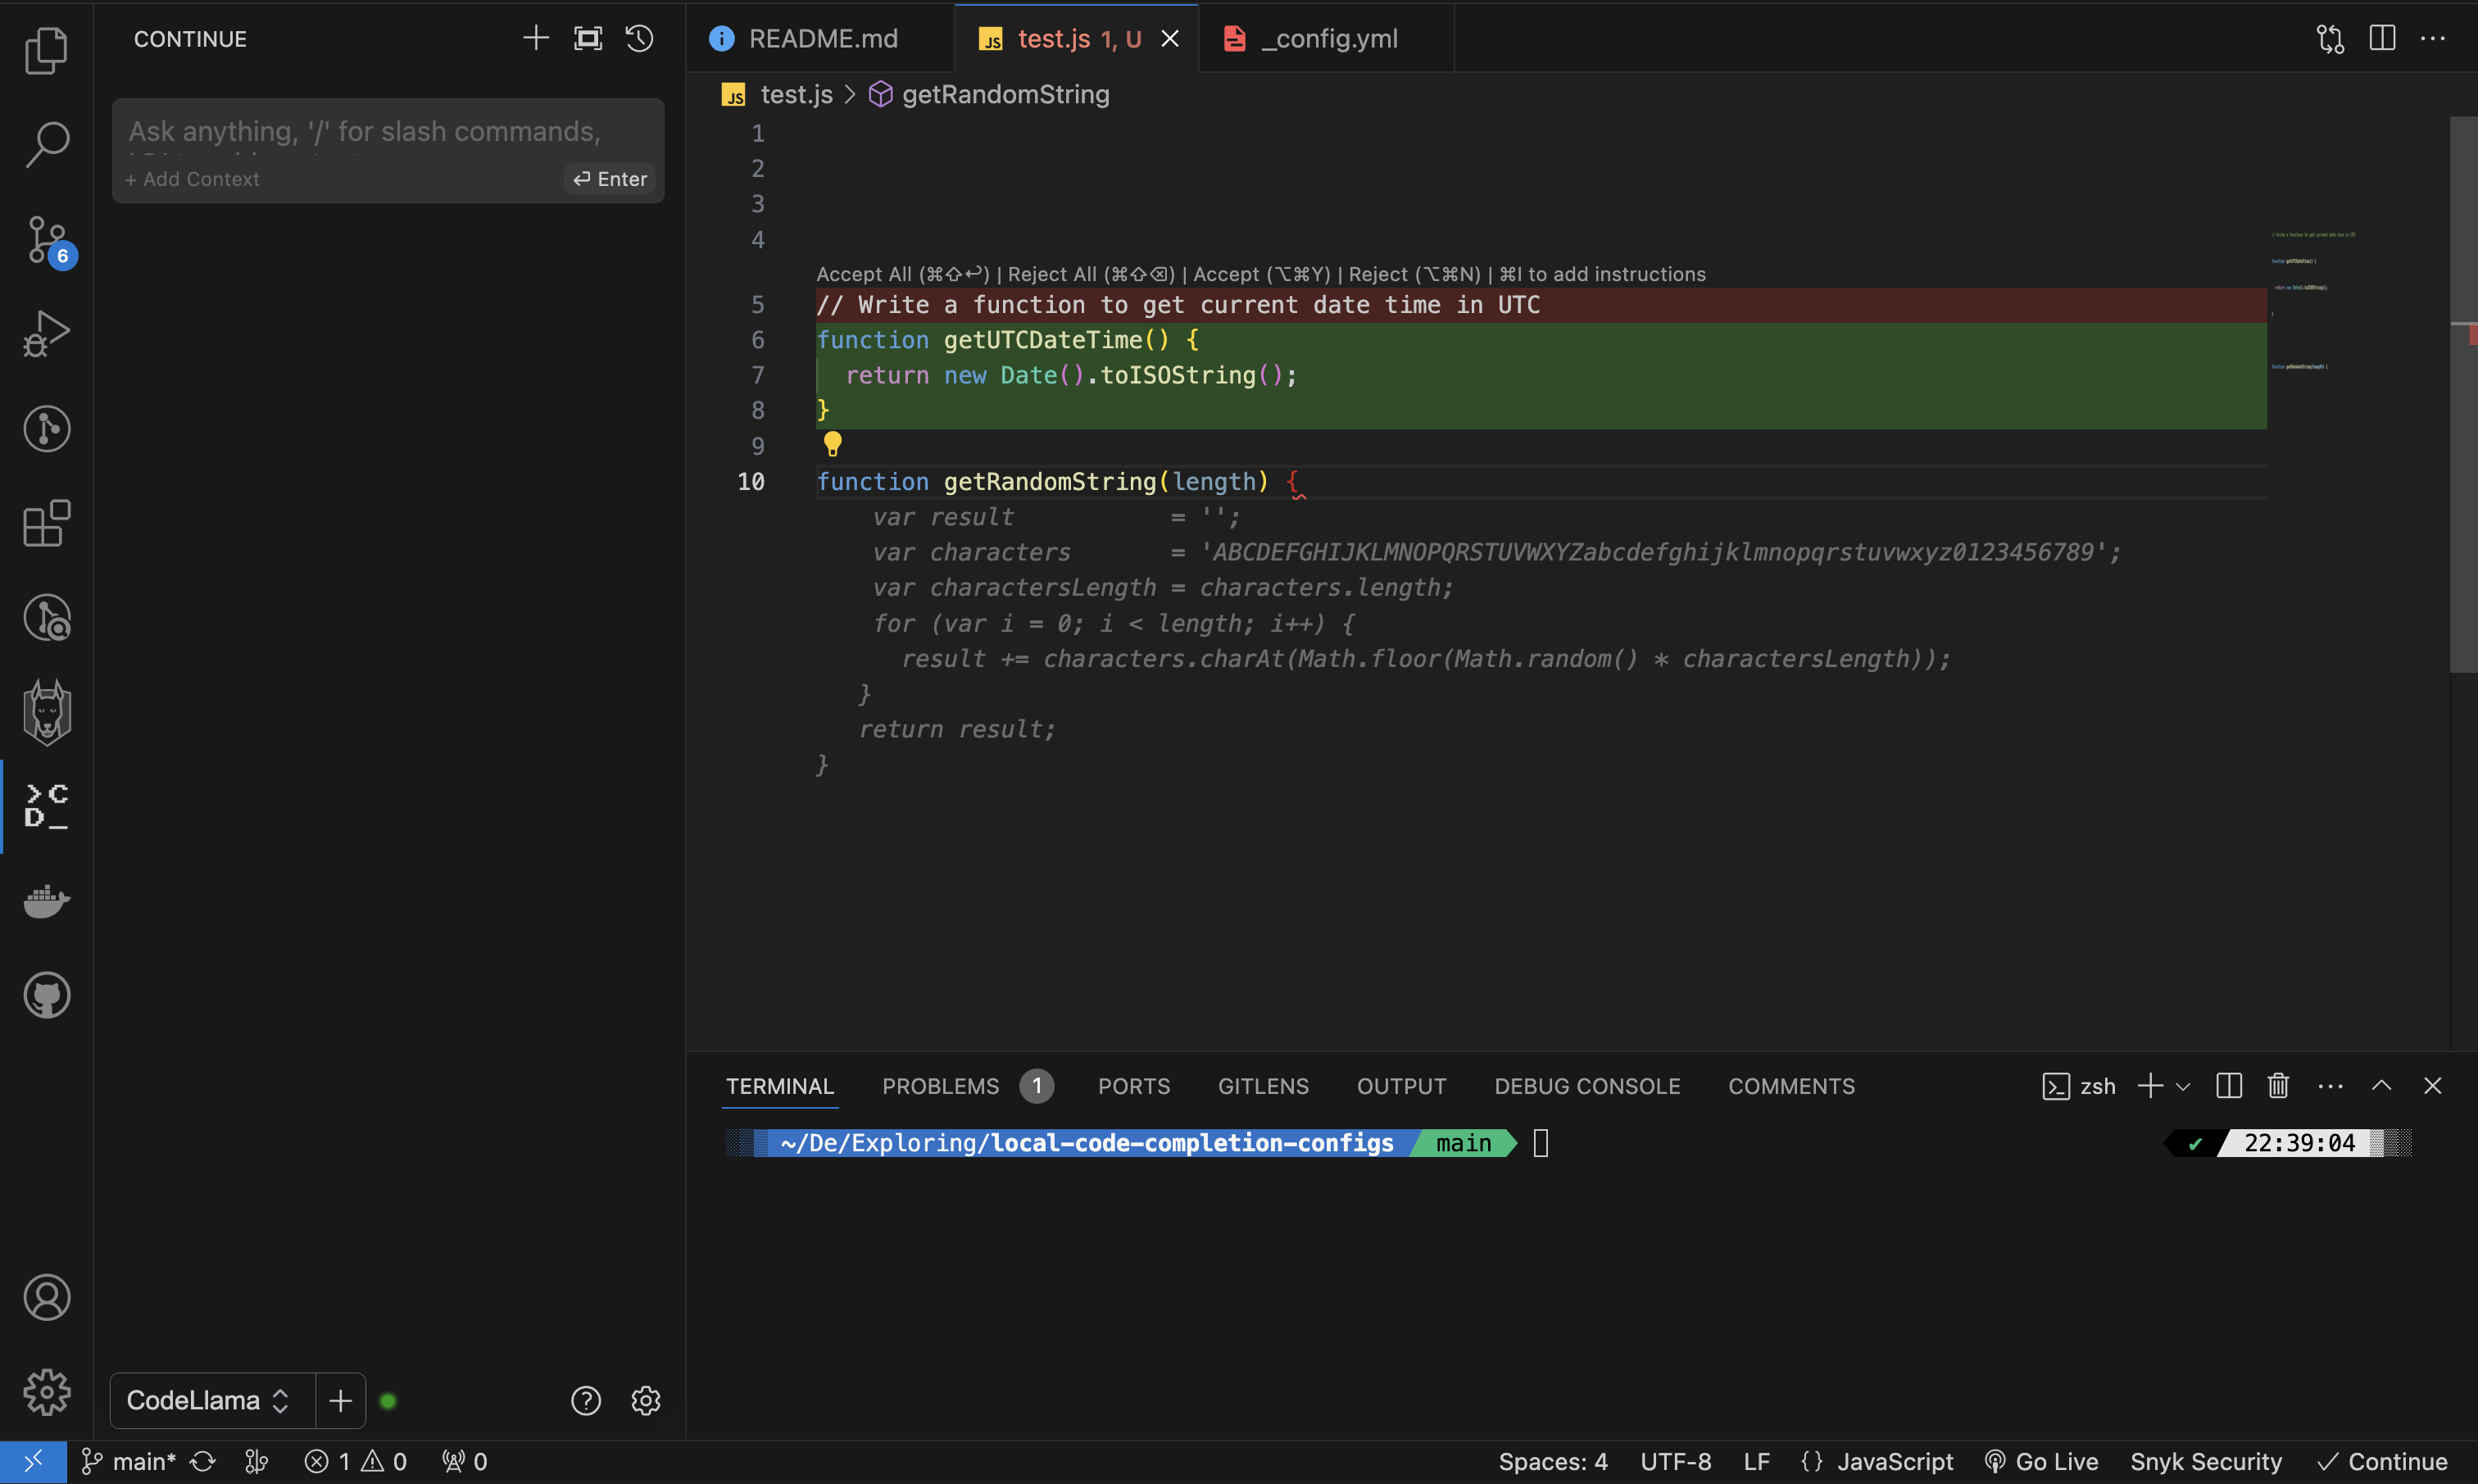Toggle Go Live server
The height and width of the screenshot is (1484, 2478).
[2041, 1462]
